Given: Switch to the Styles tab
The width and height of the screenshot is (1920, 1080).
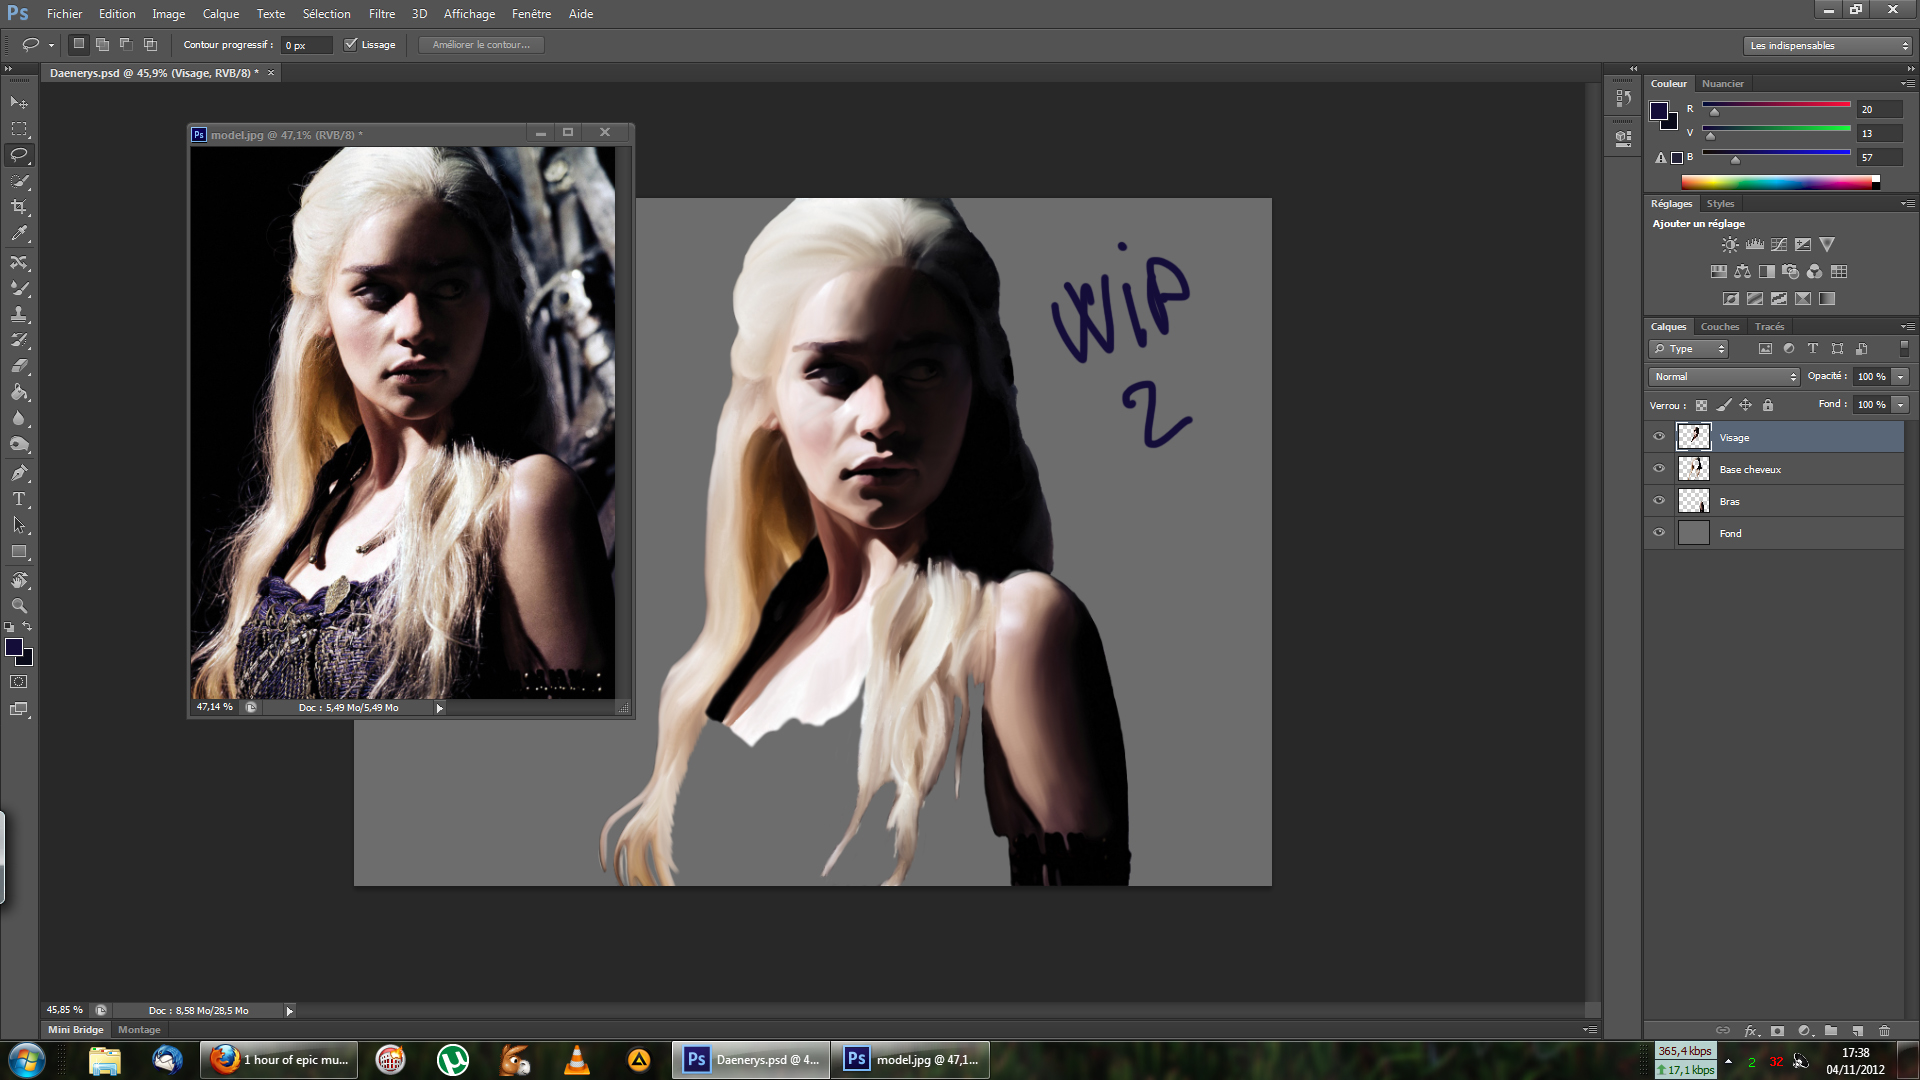Looking at the screenshot, I should 1721,204.
